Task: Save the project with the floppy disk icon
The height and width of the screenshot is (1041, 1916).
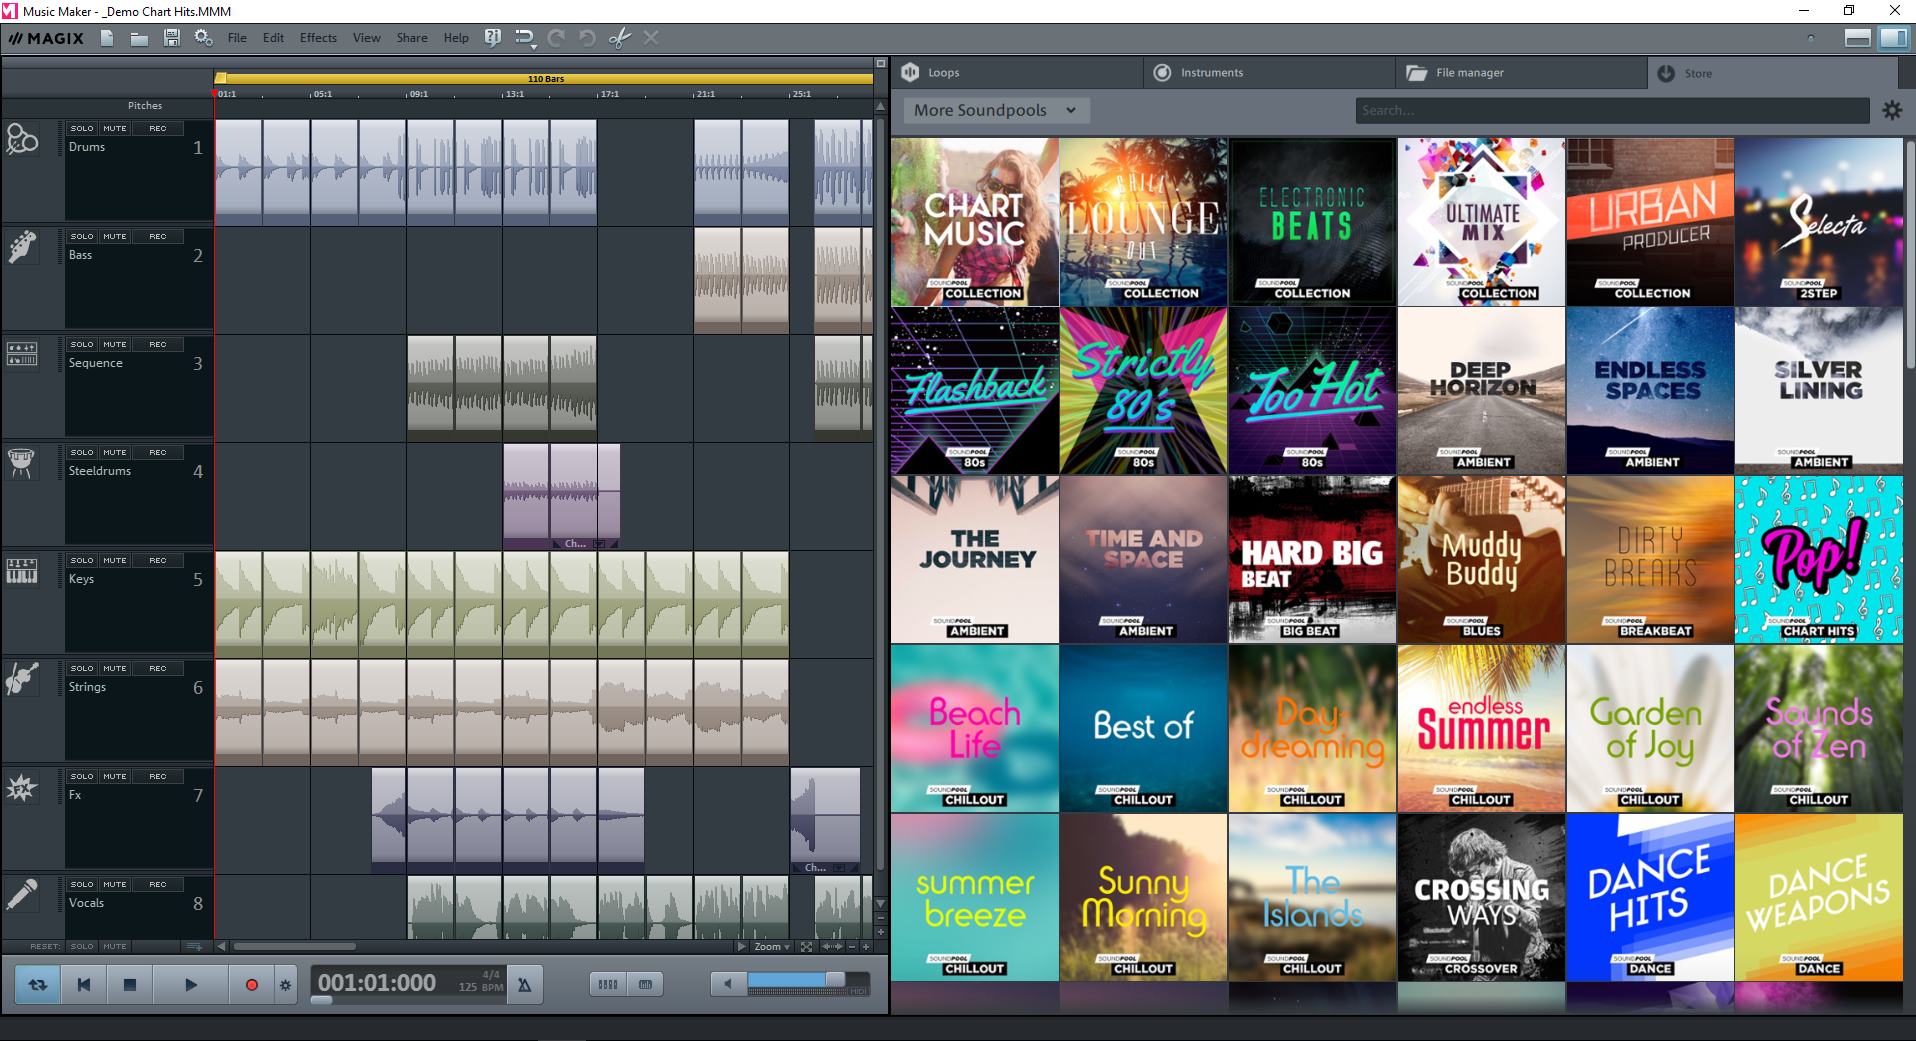Action: pyautogui.click(x=171, y=38)
